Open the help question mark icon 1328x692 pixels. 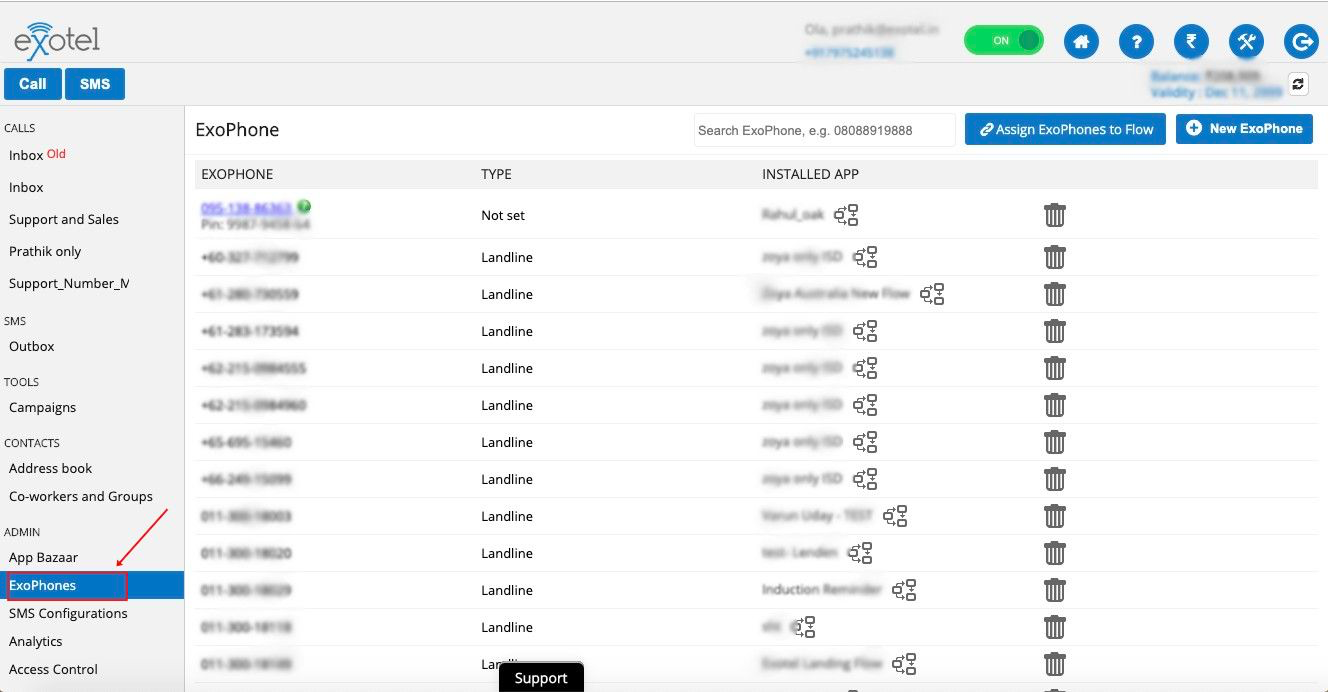(x=1136, y=42)
